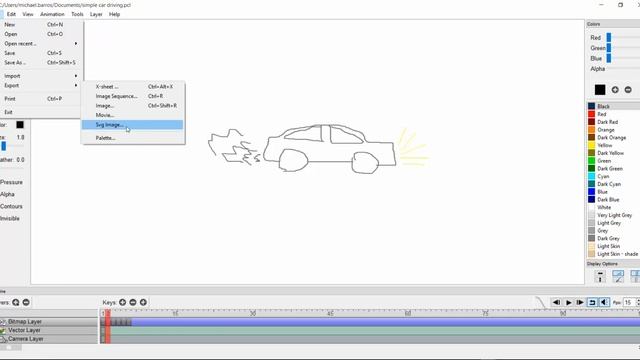This screenshot has height=360, width=640.
Task: Click the Fps value field
Action: pos(630,302)
